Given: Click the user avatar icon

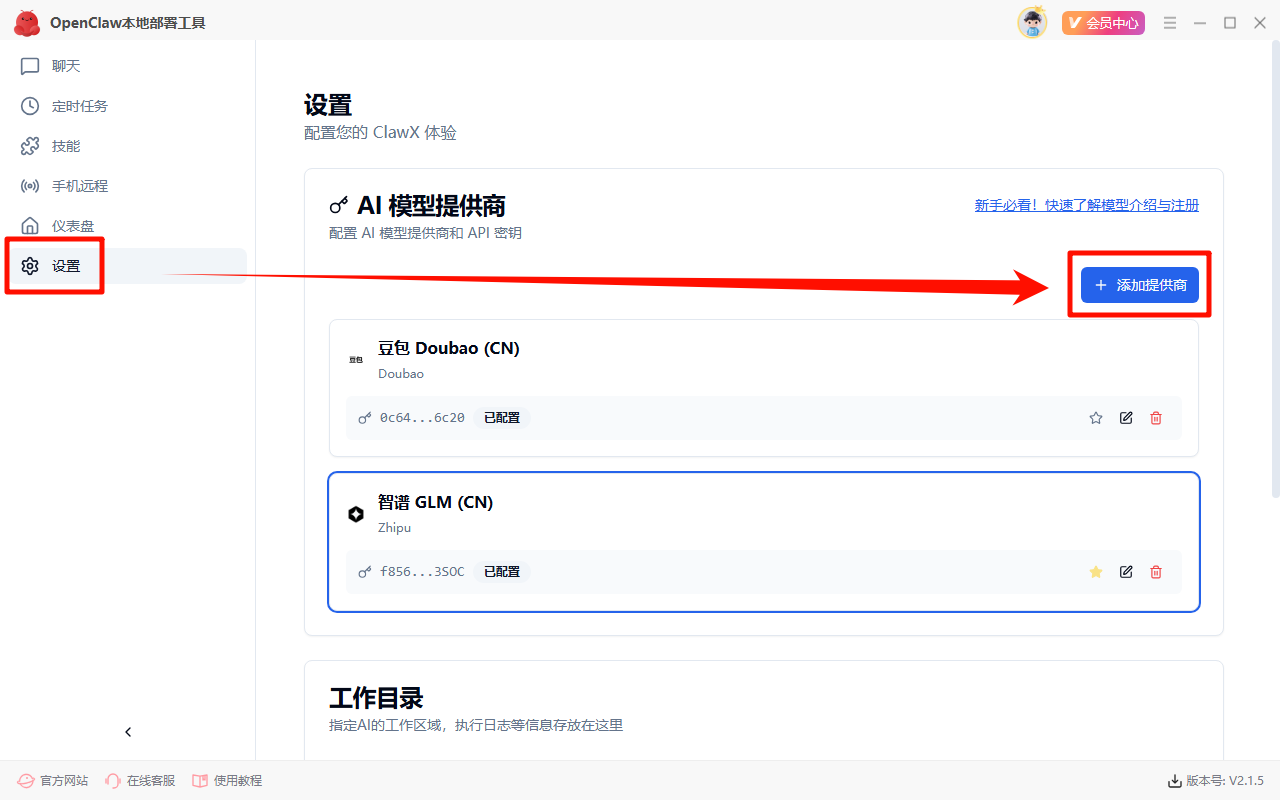Looking at the screenshot, I should tap(1032, 23).
